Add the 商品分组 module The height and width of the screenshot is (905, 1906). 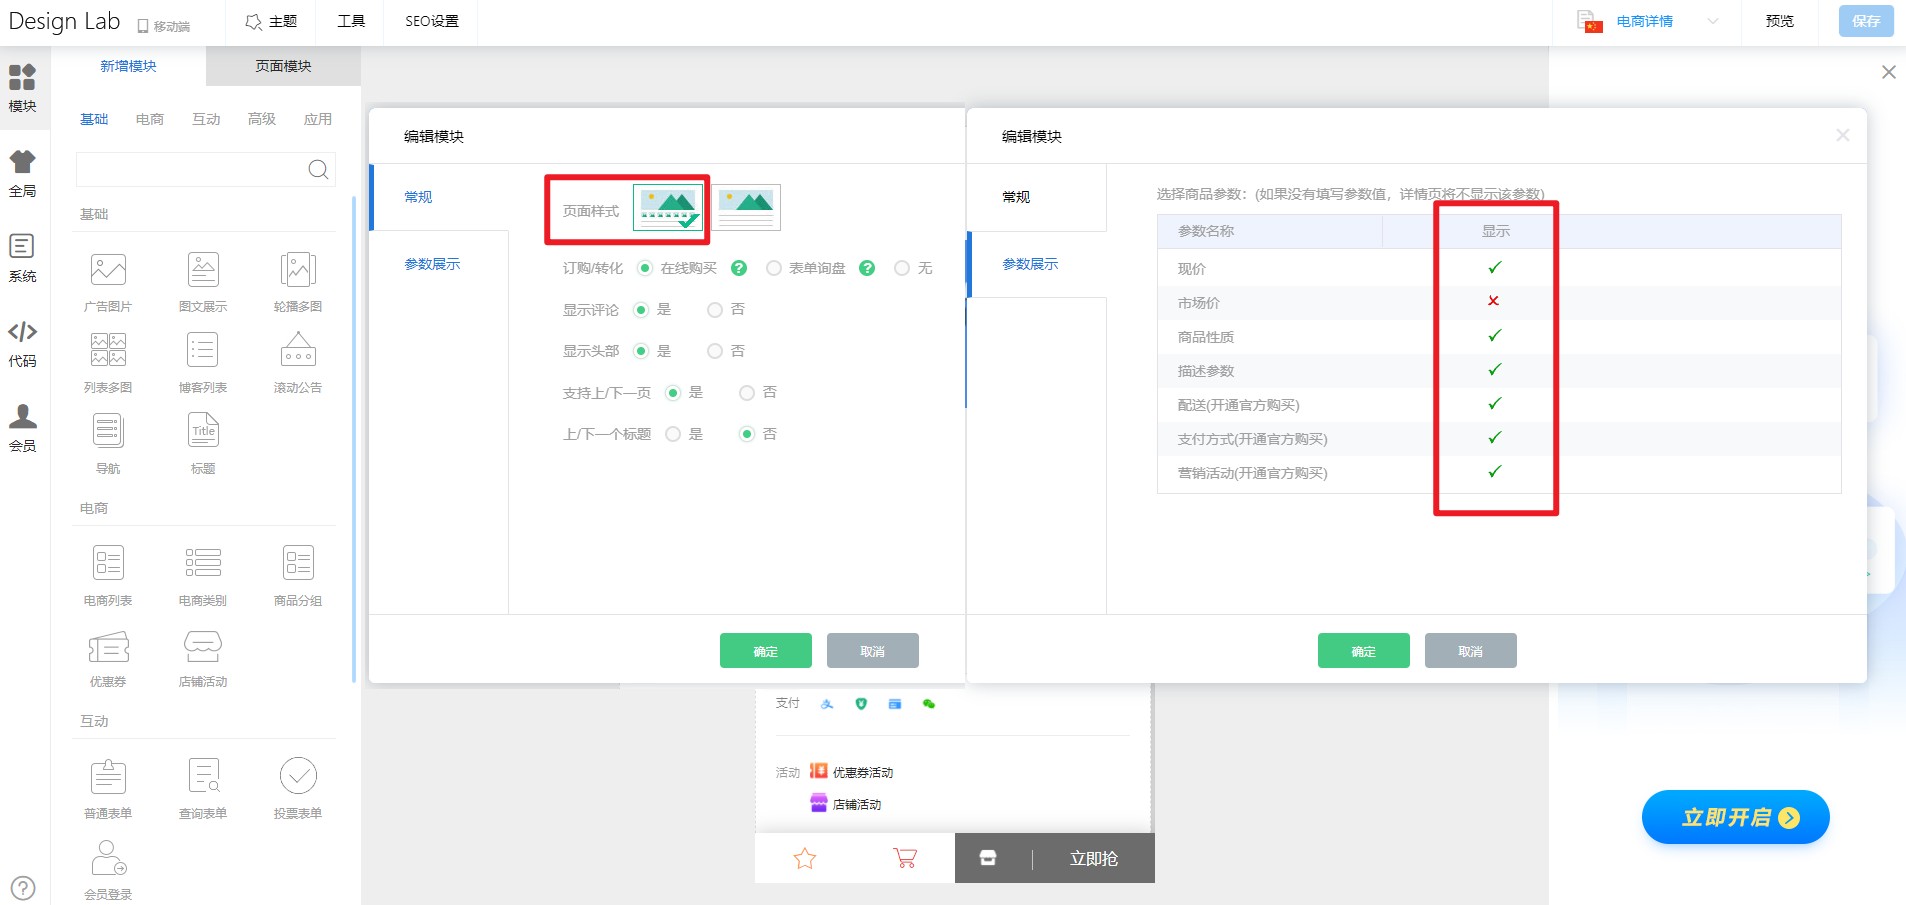coord(298,576)
